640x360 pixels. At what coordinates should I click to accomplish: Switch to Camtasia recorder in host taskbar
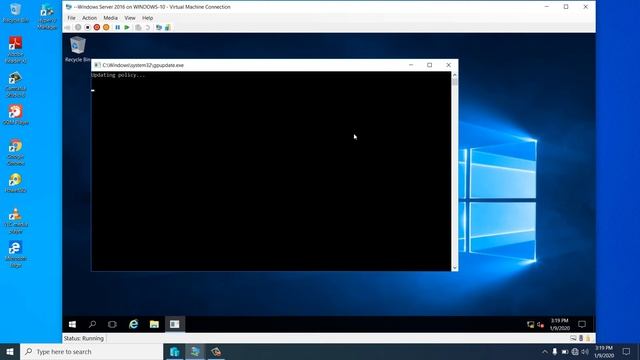(x=216, y=351)
